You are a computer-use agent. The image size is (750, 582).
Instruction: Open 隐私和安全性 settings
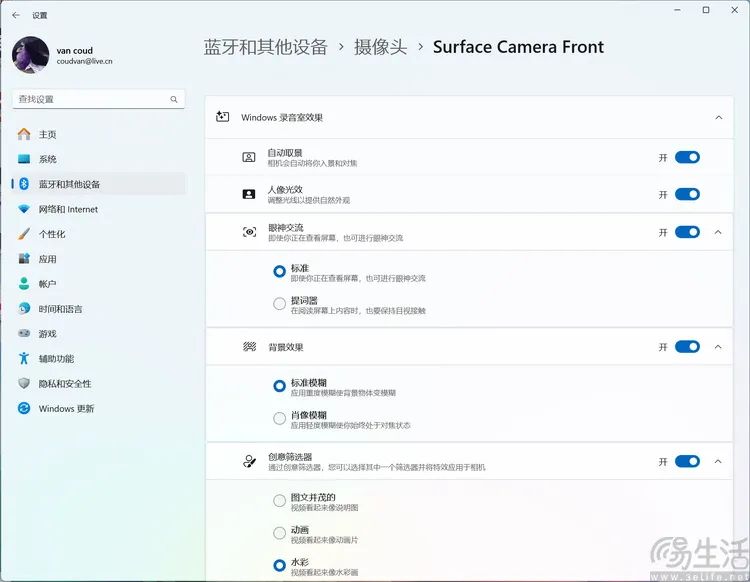point(65,383)
